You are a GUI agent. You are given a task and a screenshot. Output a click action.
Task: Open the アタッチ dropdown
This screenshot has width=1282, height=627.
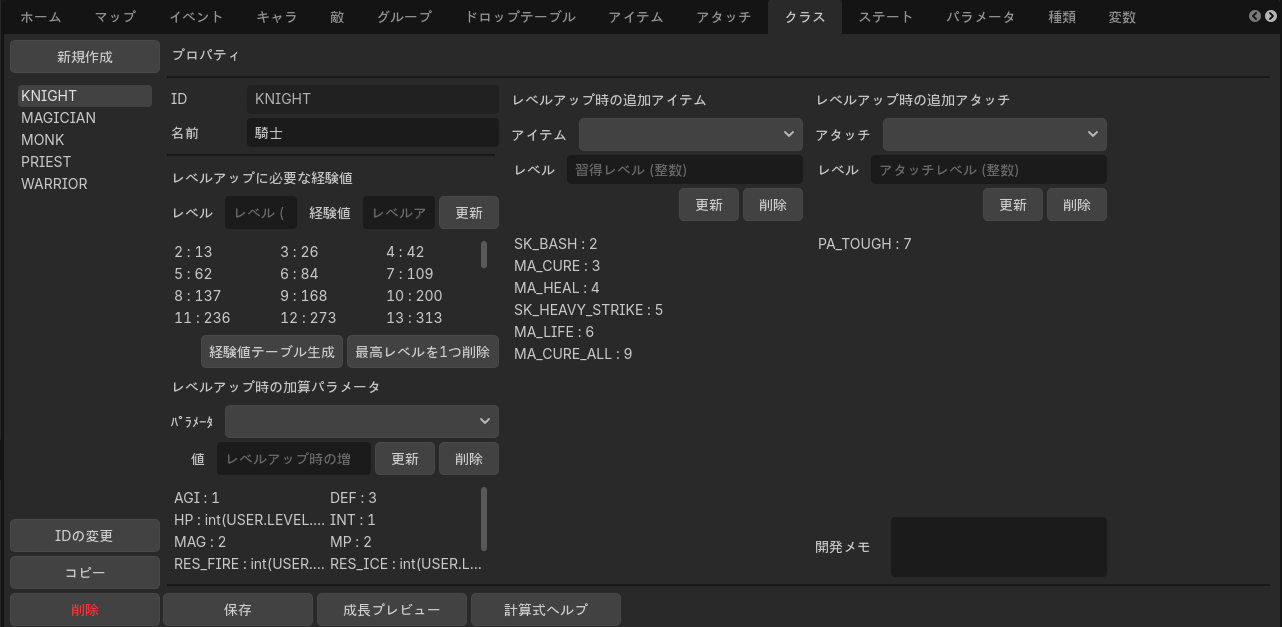[x=995, y=134]
